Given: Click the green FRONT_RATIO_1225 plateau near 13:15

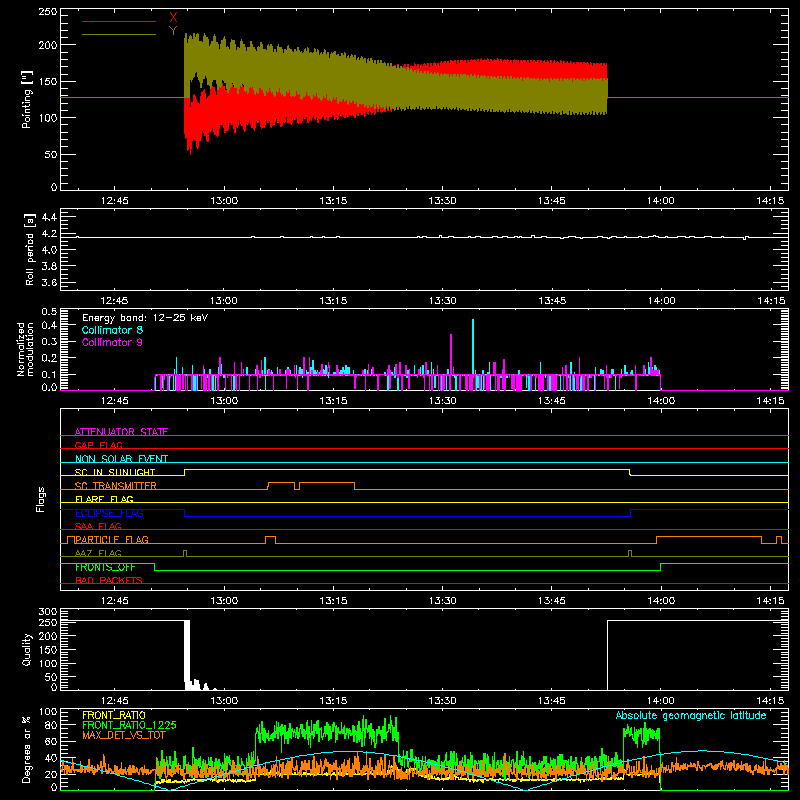Looking at the screenshot, I should pos(327,732).
